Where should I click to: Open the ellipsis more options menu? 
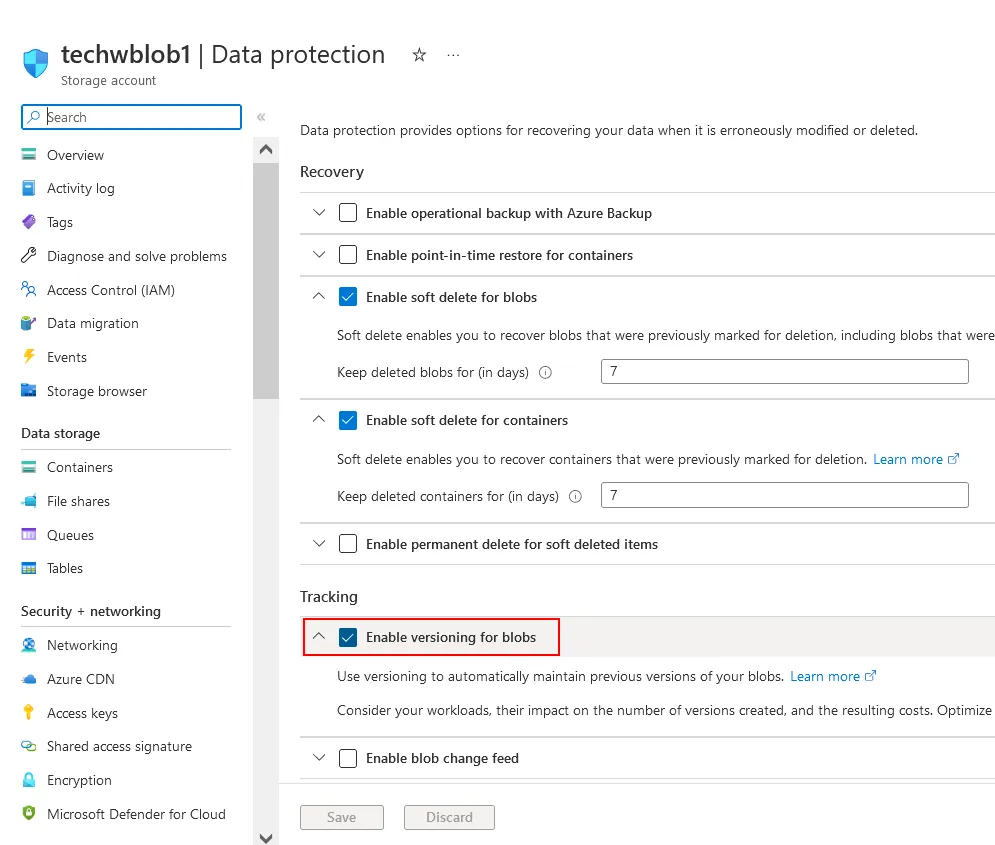453,56
